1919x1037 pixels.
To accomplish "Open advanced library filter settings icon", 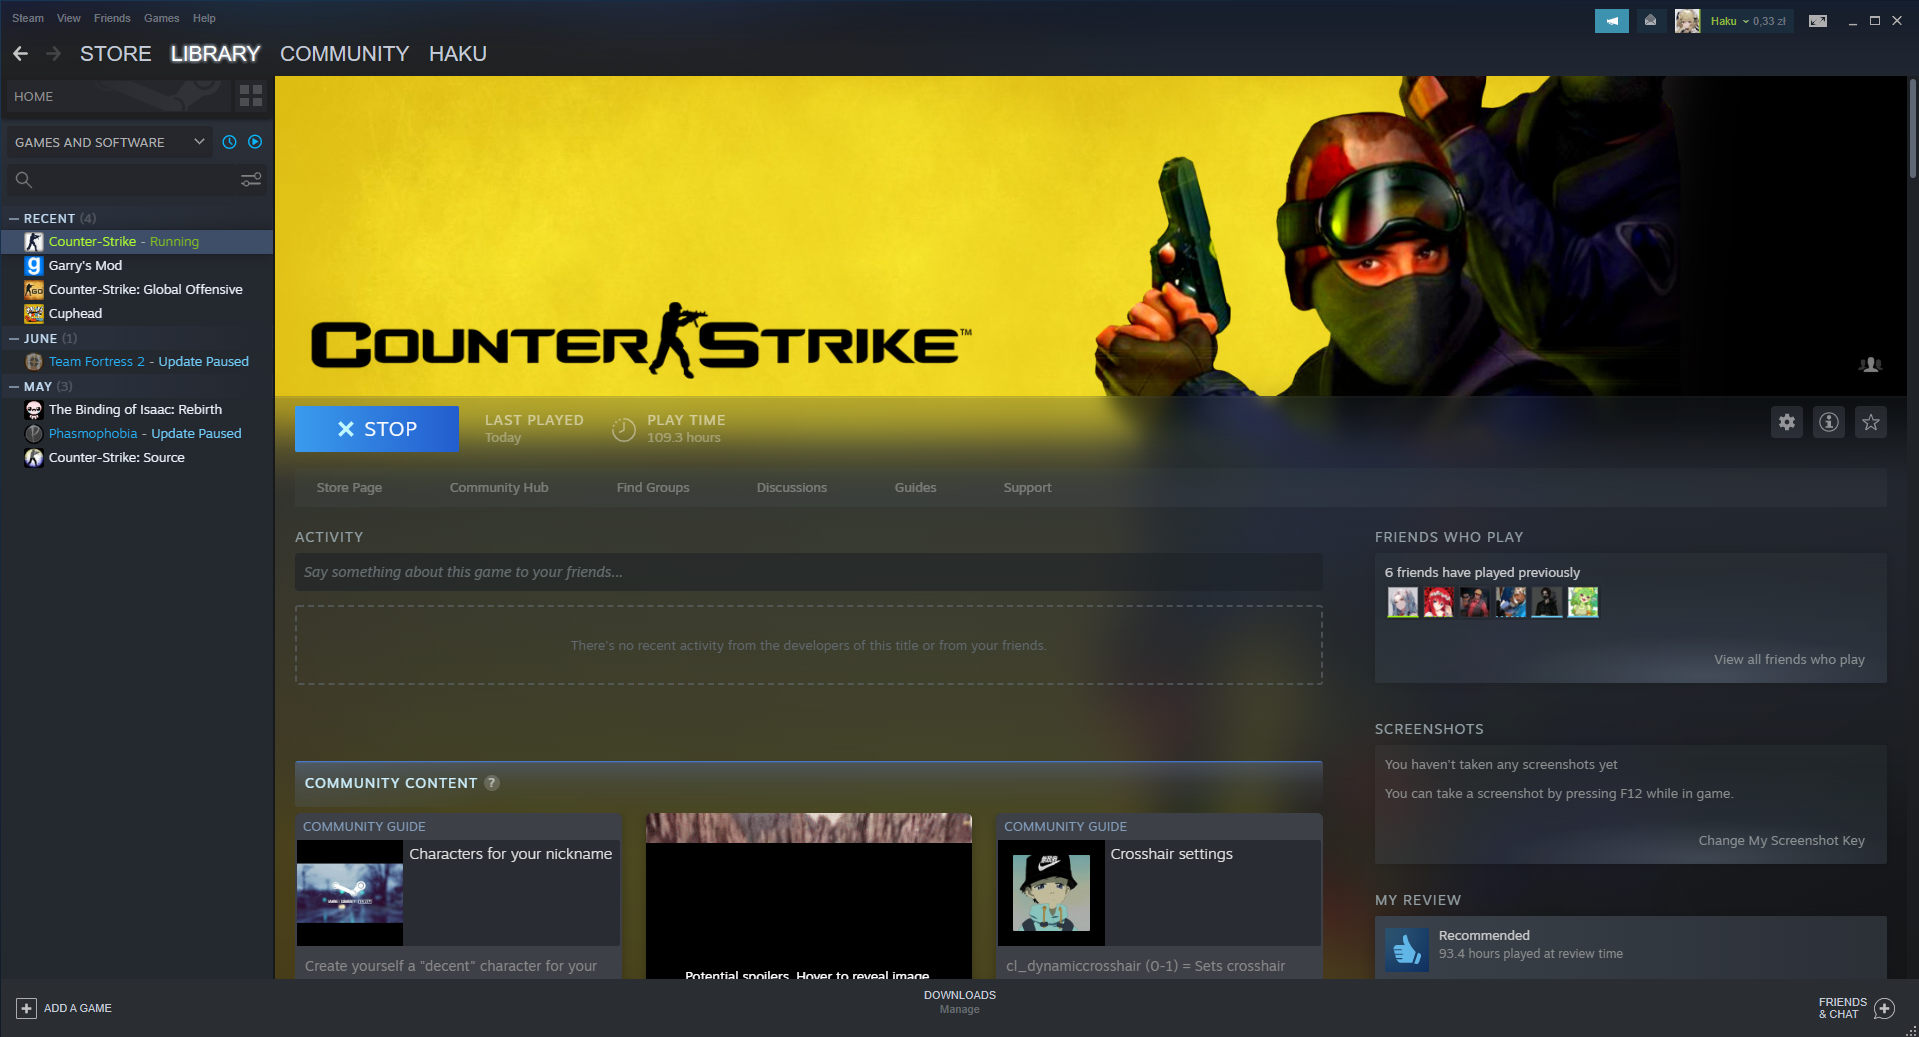I will tap(251, 179).
